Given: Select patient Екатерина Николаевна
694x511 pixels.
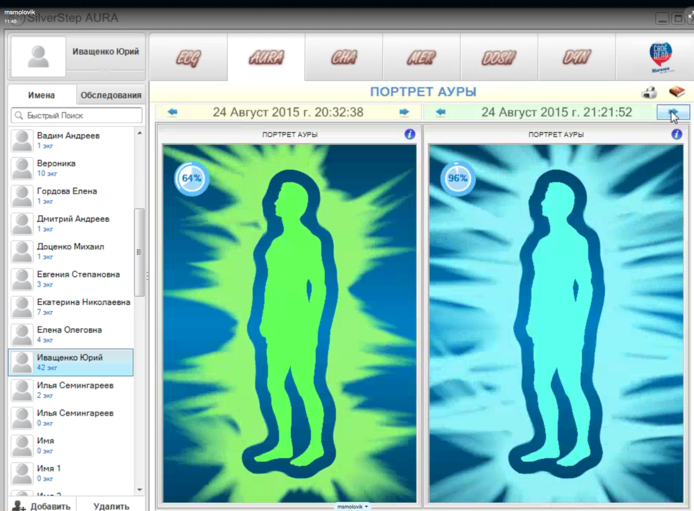Looking at the screenshot, I should click(x=71, y=307).
